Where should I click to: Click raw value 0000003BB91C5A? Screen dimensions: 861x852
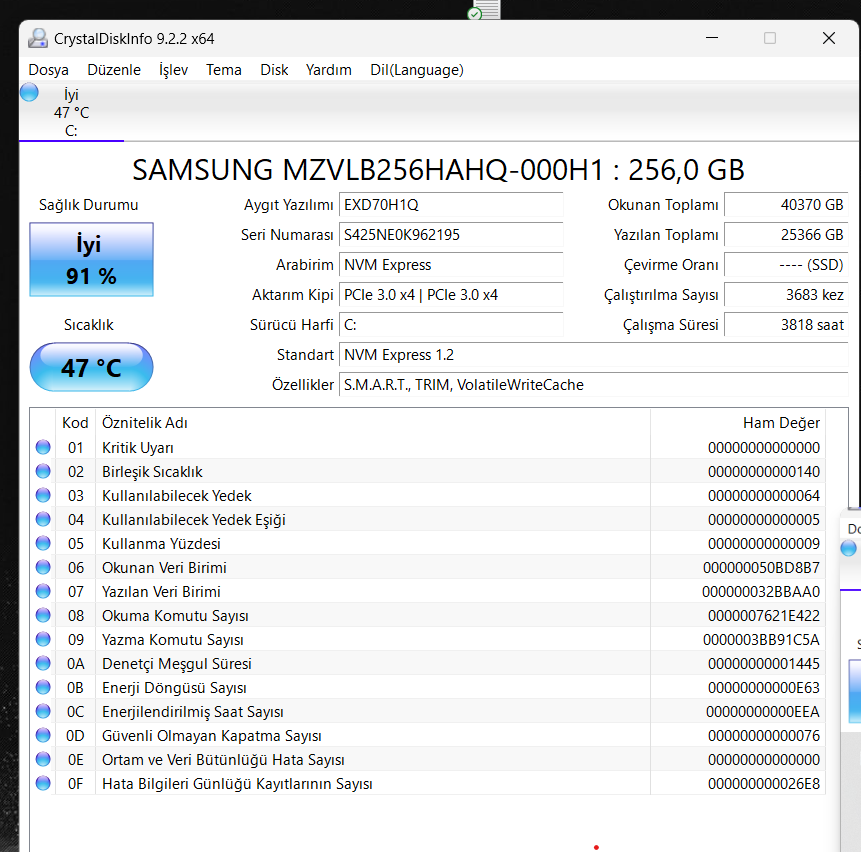761,640
